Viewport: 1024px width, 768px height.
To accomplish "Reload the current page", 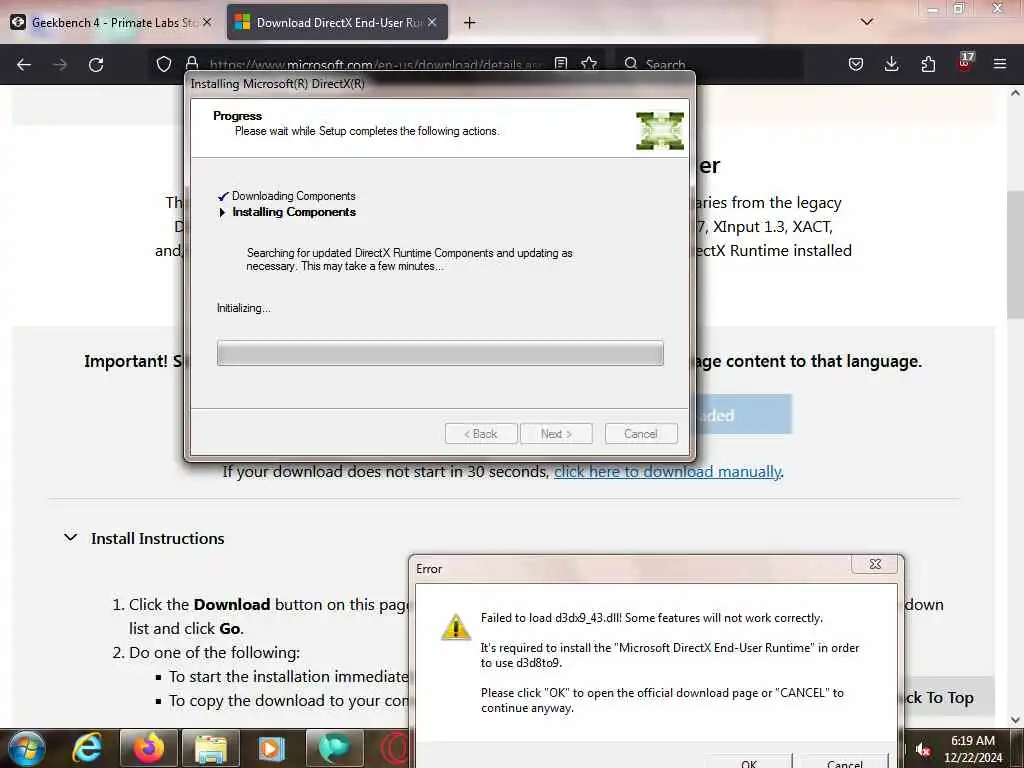I will [96, 65].
